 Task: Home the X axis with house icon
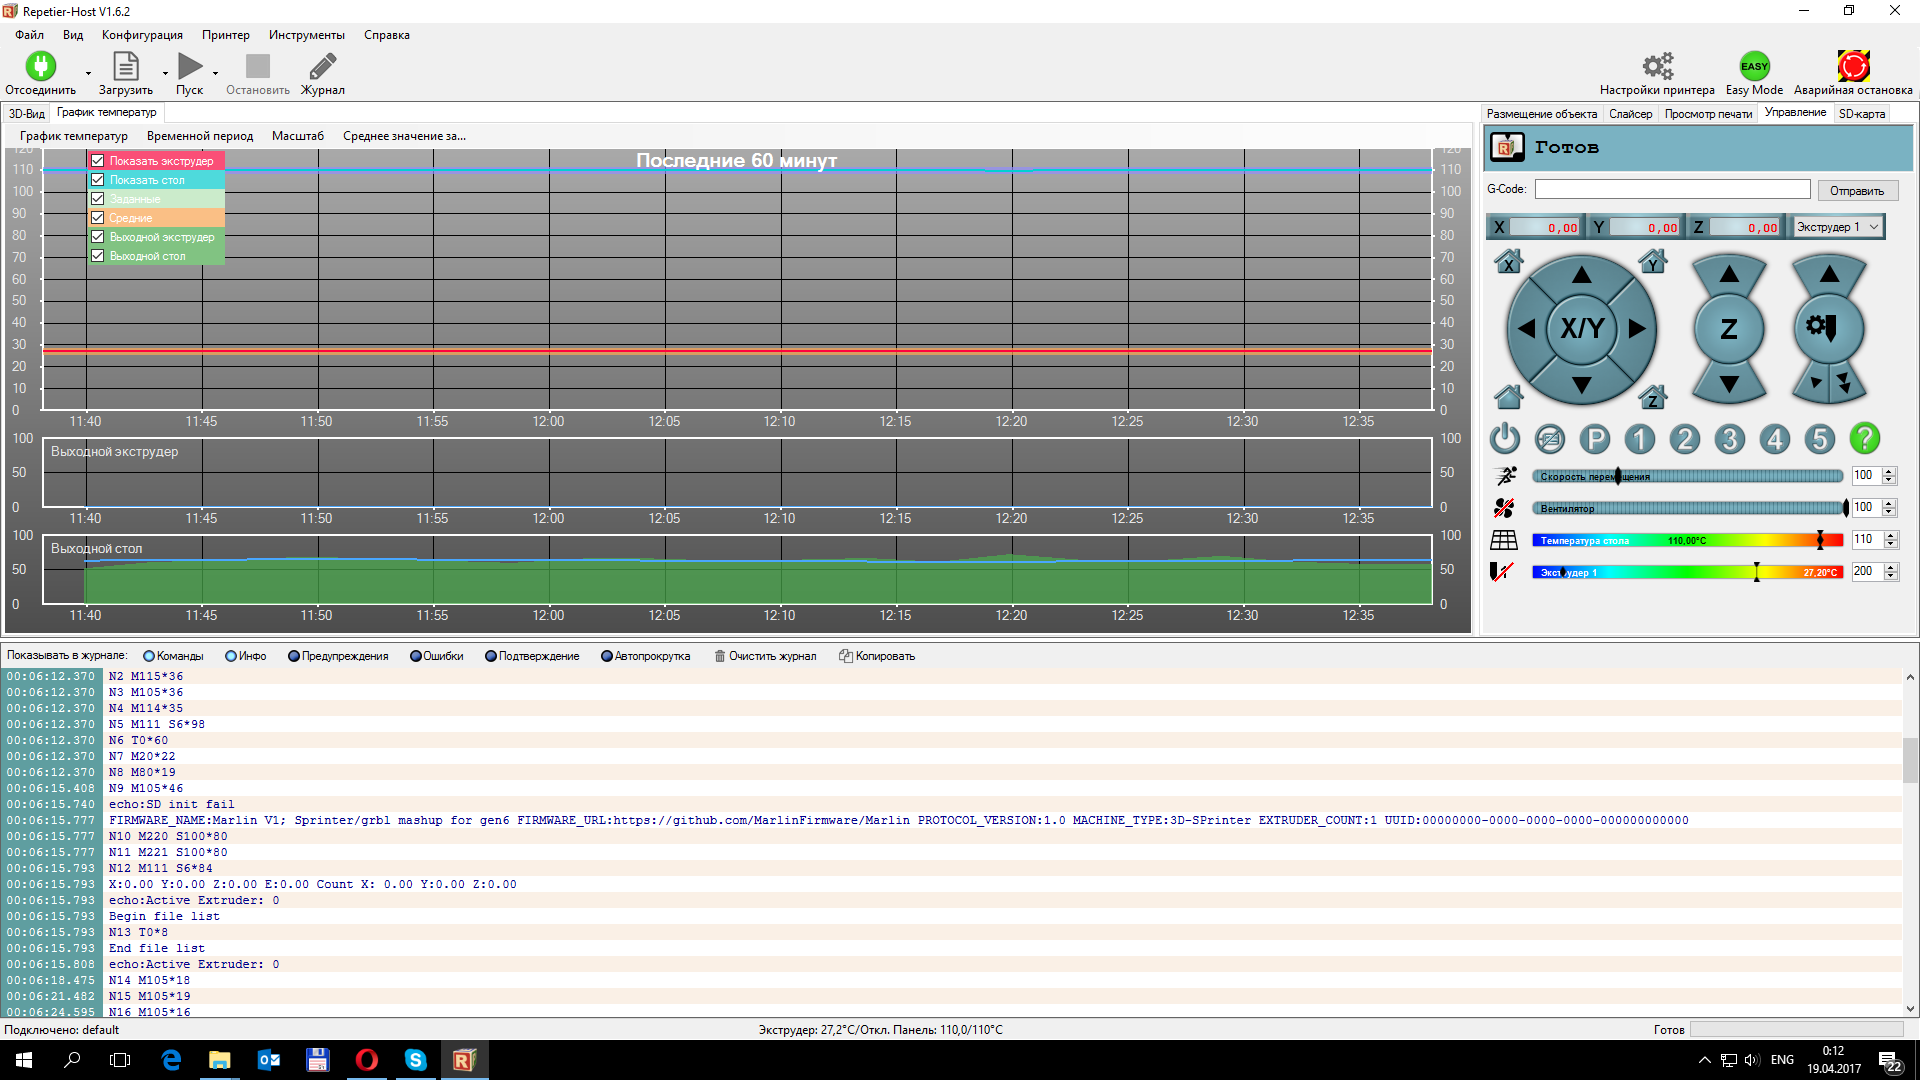coord(1508,262)
